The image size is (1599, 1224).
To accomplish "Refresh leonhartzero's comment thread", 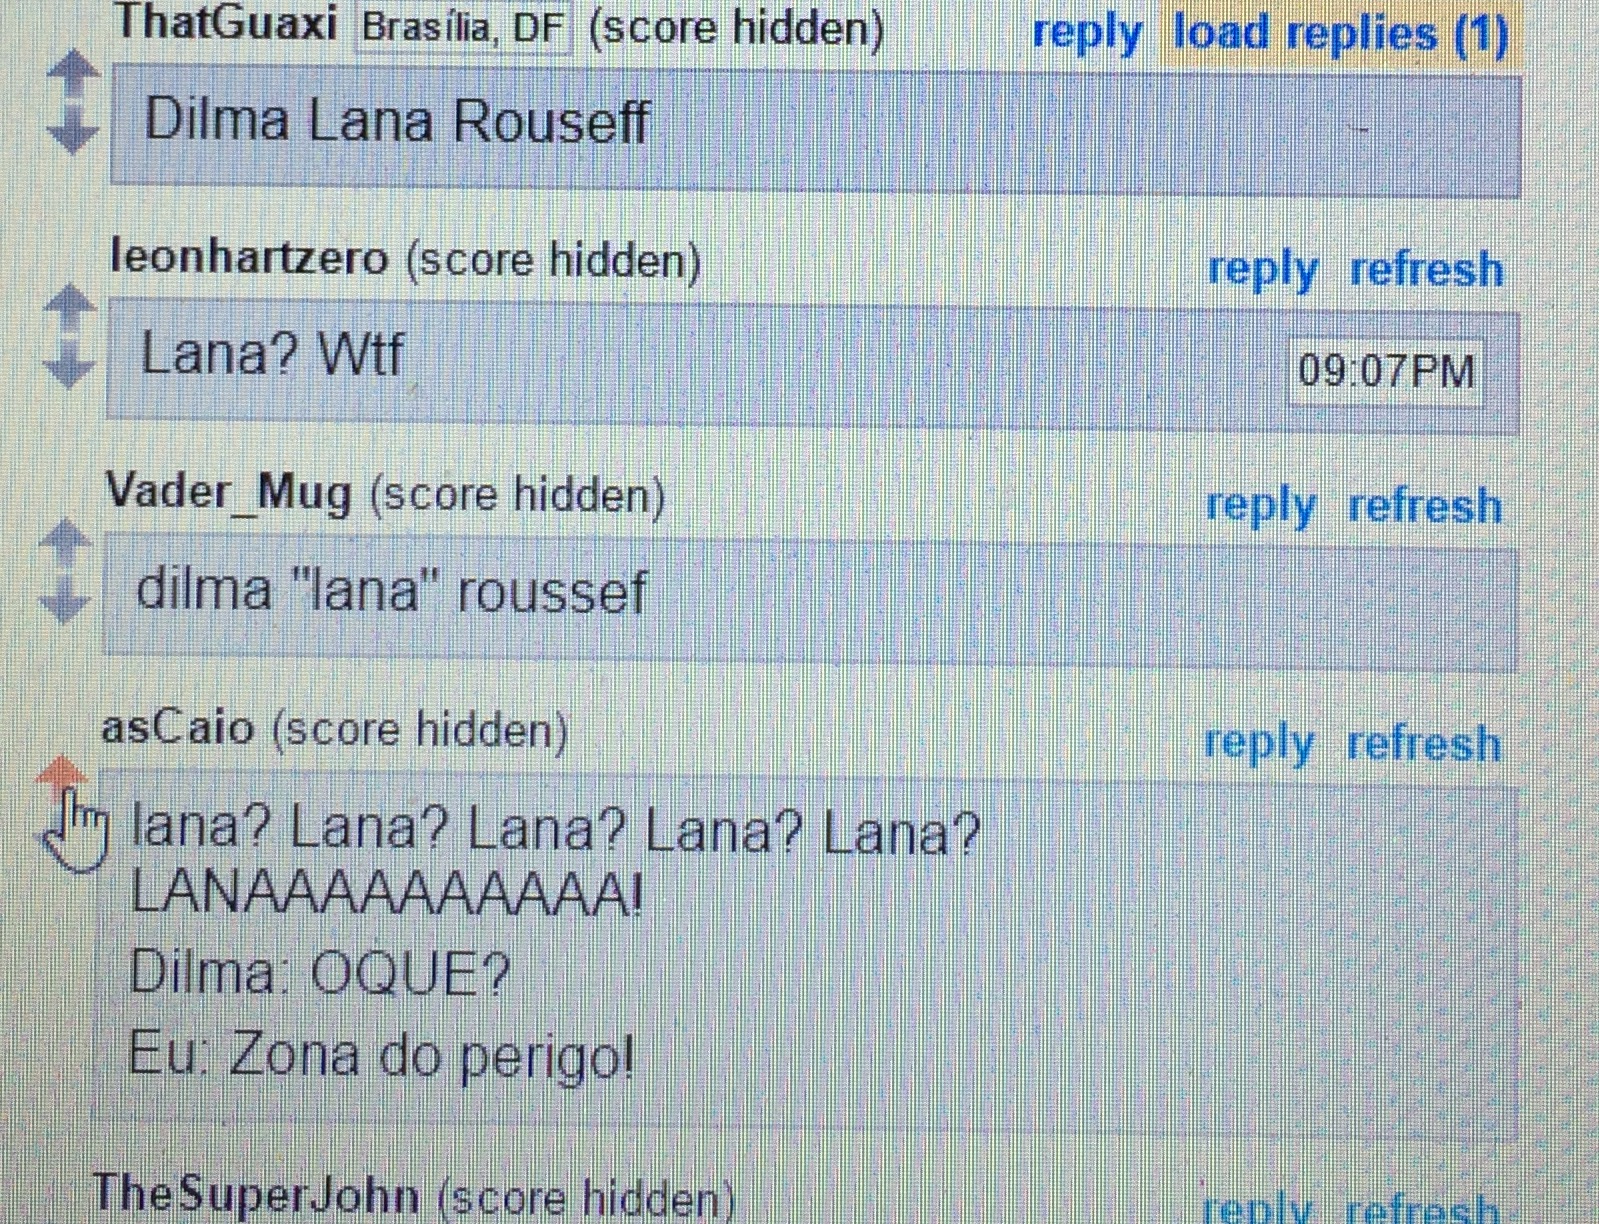I will click(x=1427, y=270).
